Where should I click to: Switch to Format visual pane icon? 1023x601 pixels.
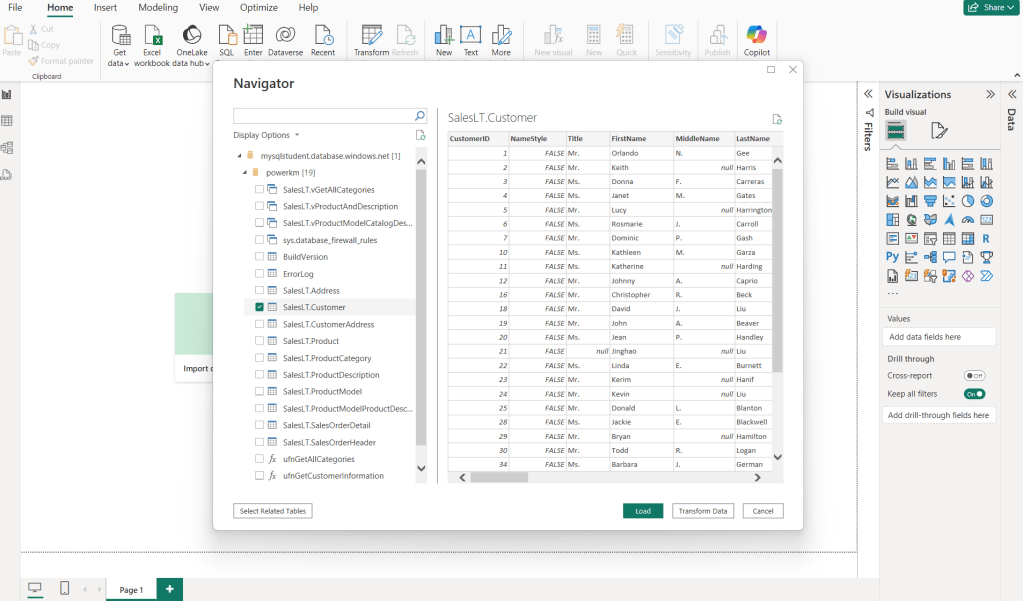pyautogui.click(x=938, y=131)
